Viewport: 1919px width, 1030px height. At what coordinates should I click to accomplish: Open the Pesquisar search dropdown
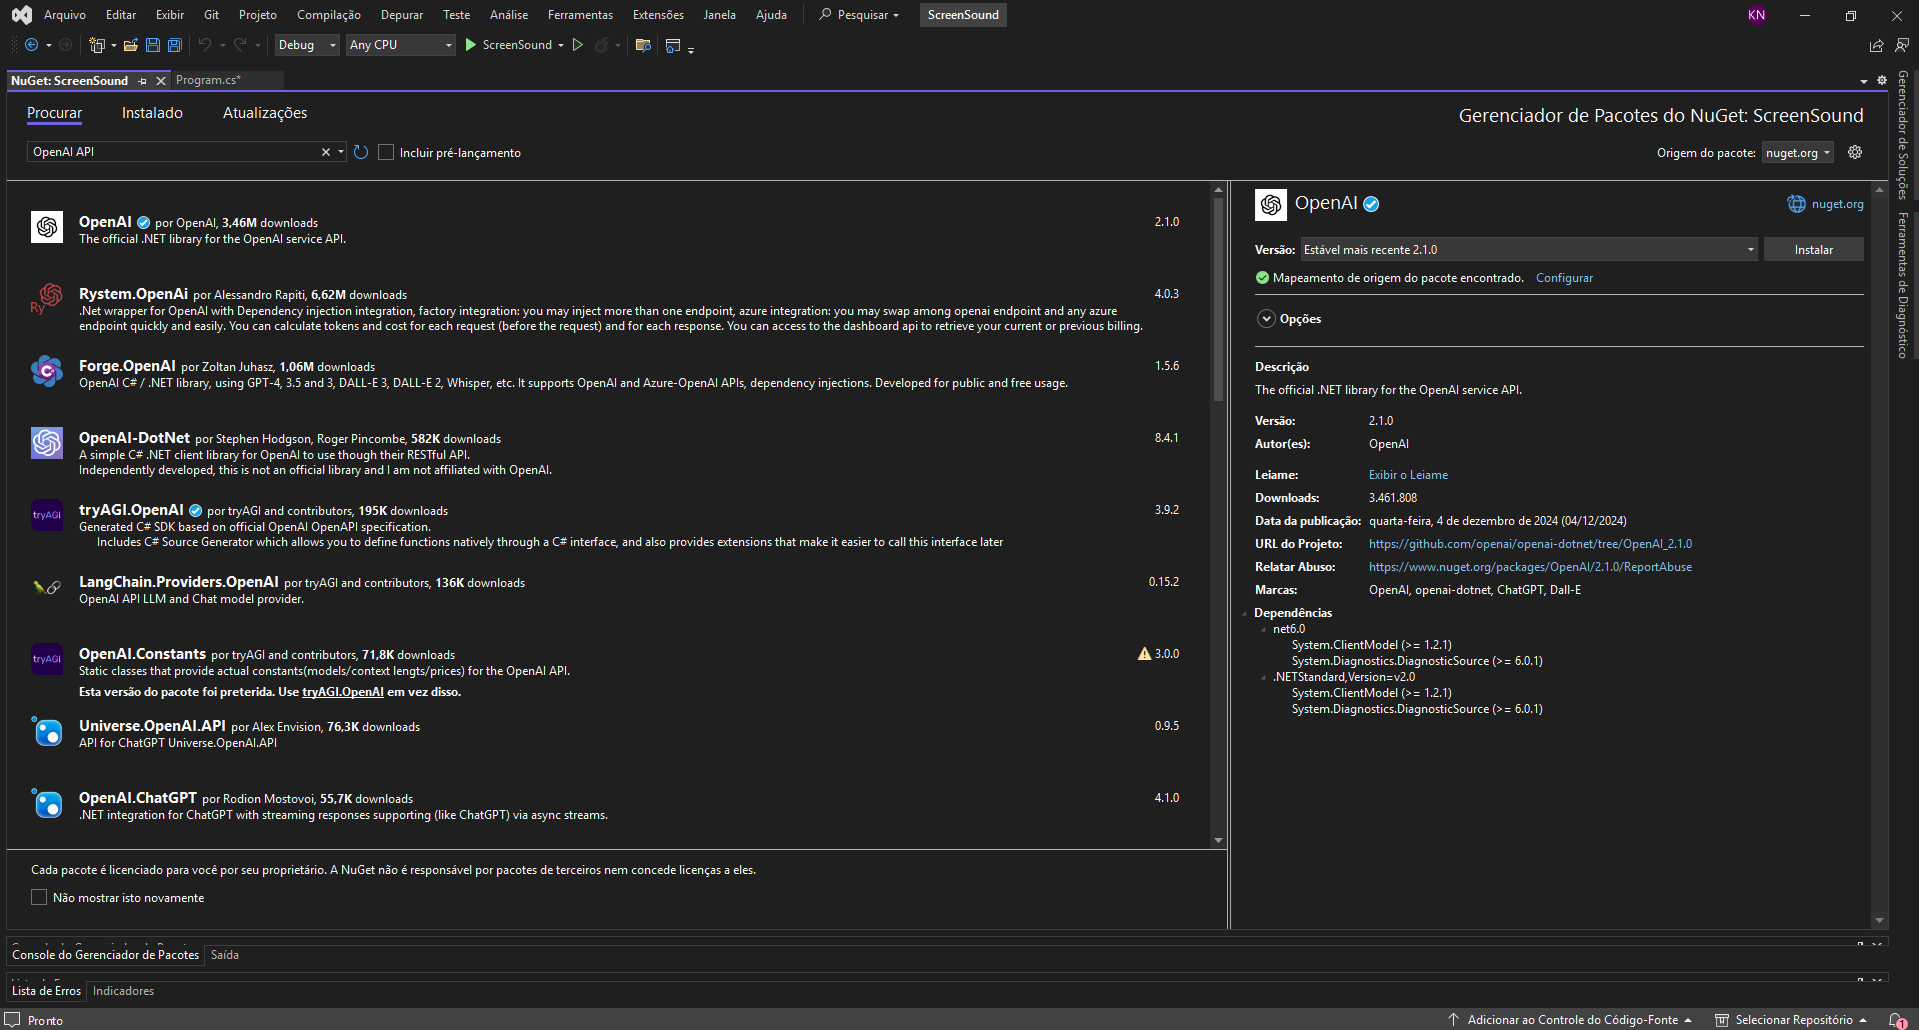(x=859, y=15)
